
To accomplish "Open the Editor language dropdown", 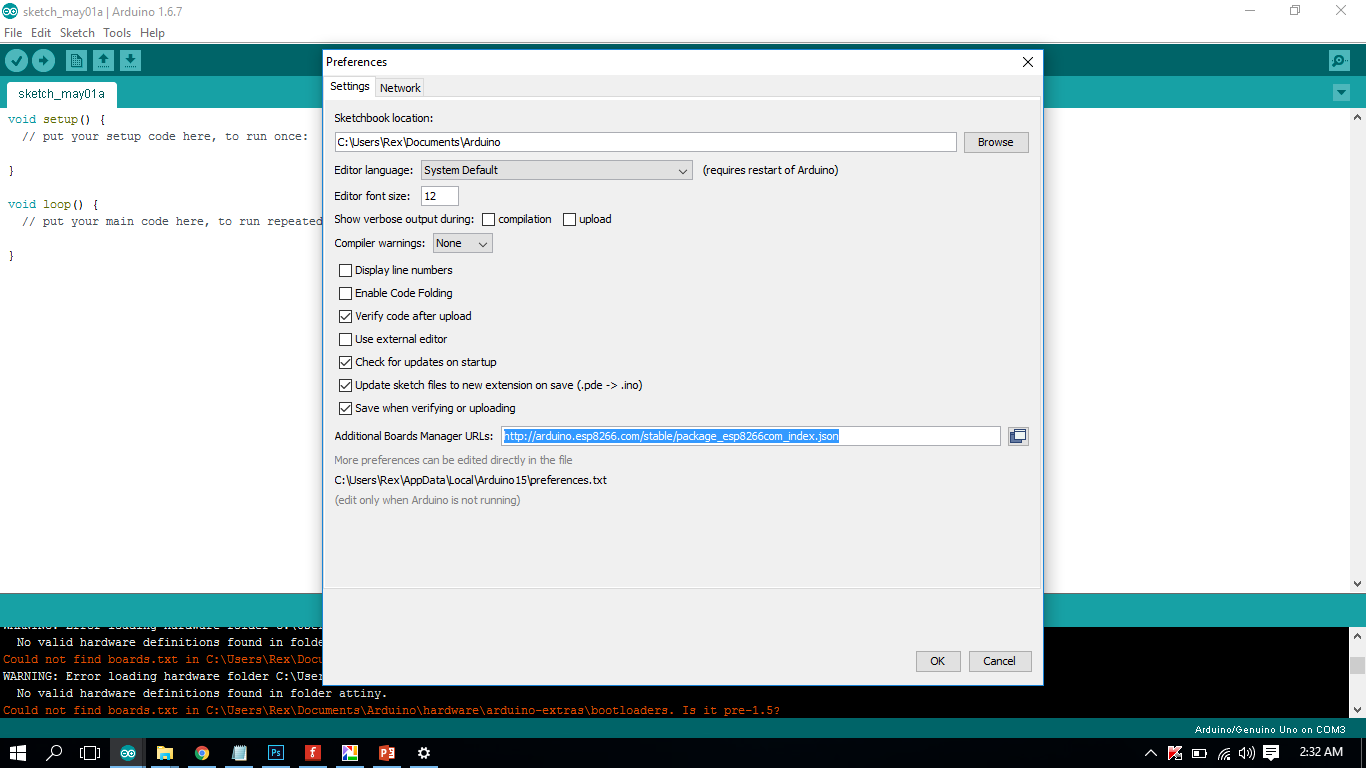I will click(x=556, y=170).
